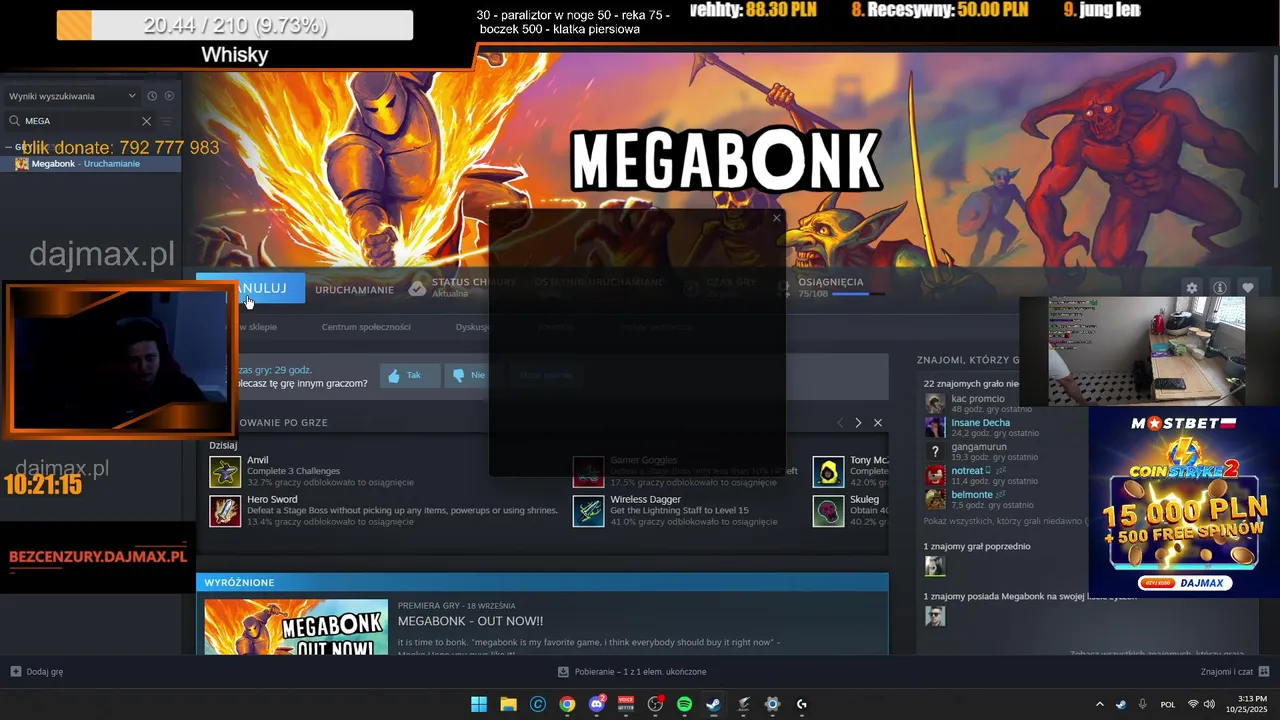Viewport: 1280px width, 720px height.
Task: Open OSIĄGNIĘCIA achievements 75/108 section
Action: click(x=831, y=288)
